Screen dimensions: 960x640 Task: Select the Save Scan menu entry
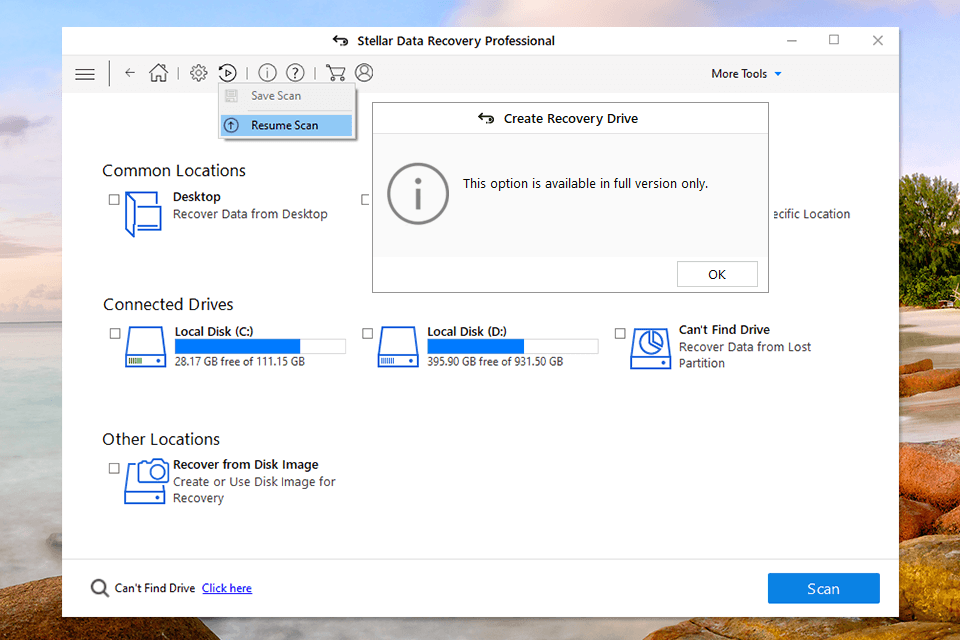[x=276, y=96]
